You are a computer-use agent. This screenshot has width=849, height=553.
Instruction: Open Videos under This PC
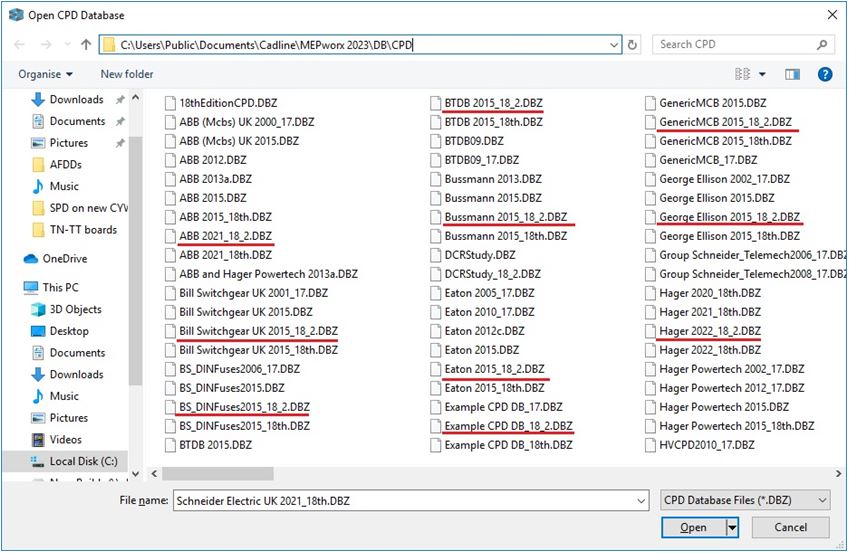point(66,439)
